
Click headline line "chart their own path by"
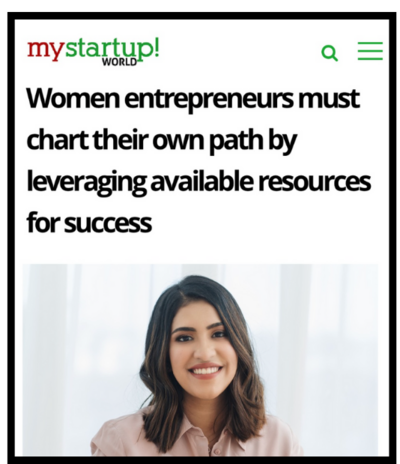(161, 141)
